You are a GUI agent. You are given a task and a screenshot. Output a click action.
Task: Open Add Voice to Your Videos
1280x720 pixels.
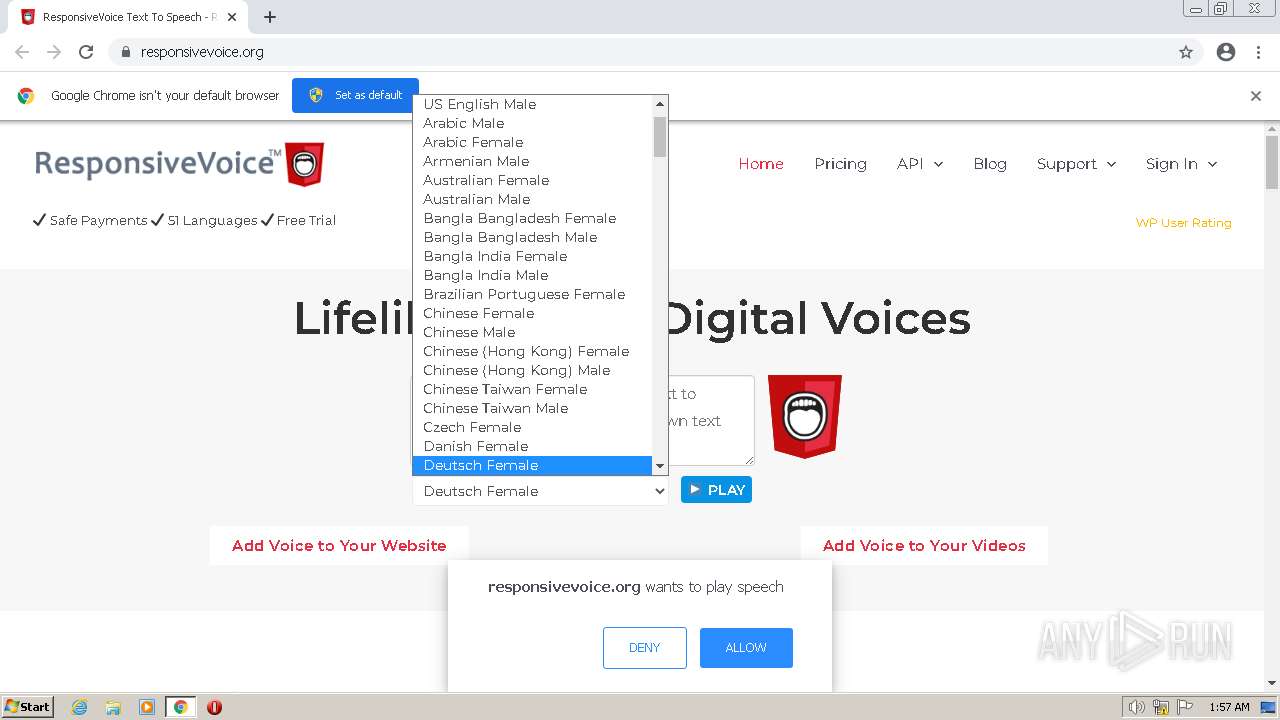[924, 546]
